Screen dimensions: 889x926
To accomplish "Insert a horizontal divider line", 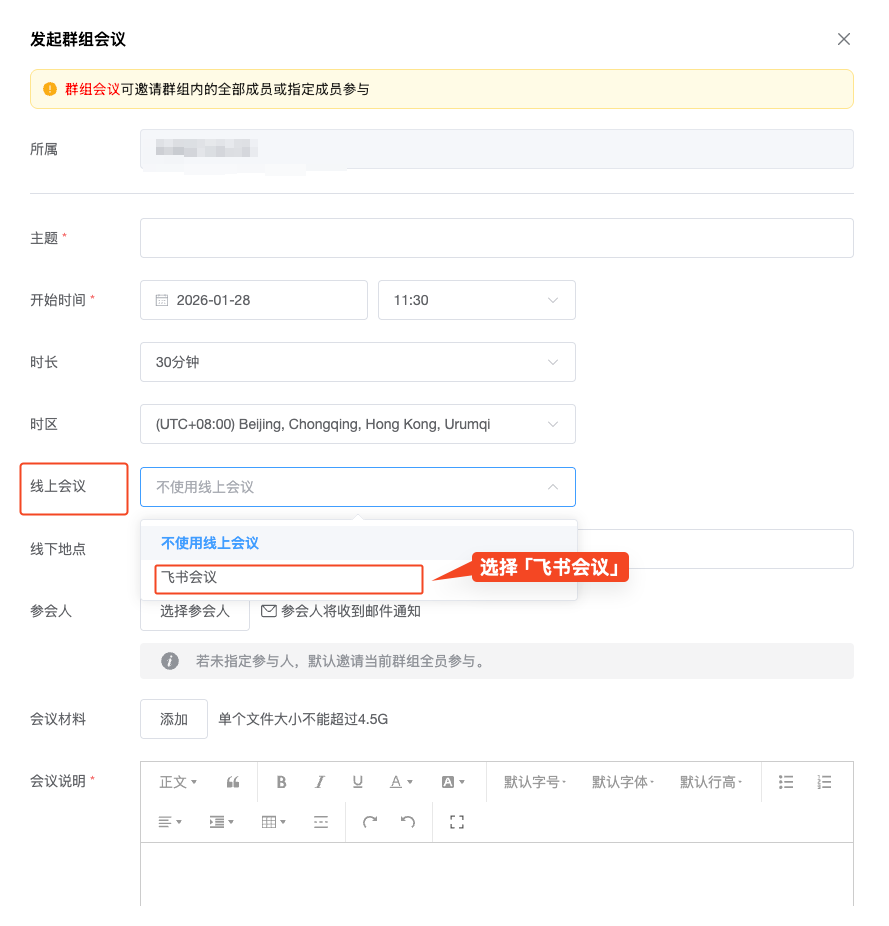I will coord(321,822).
